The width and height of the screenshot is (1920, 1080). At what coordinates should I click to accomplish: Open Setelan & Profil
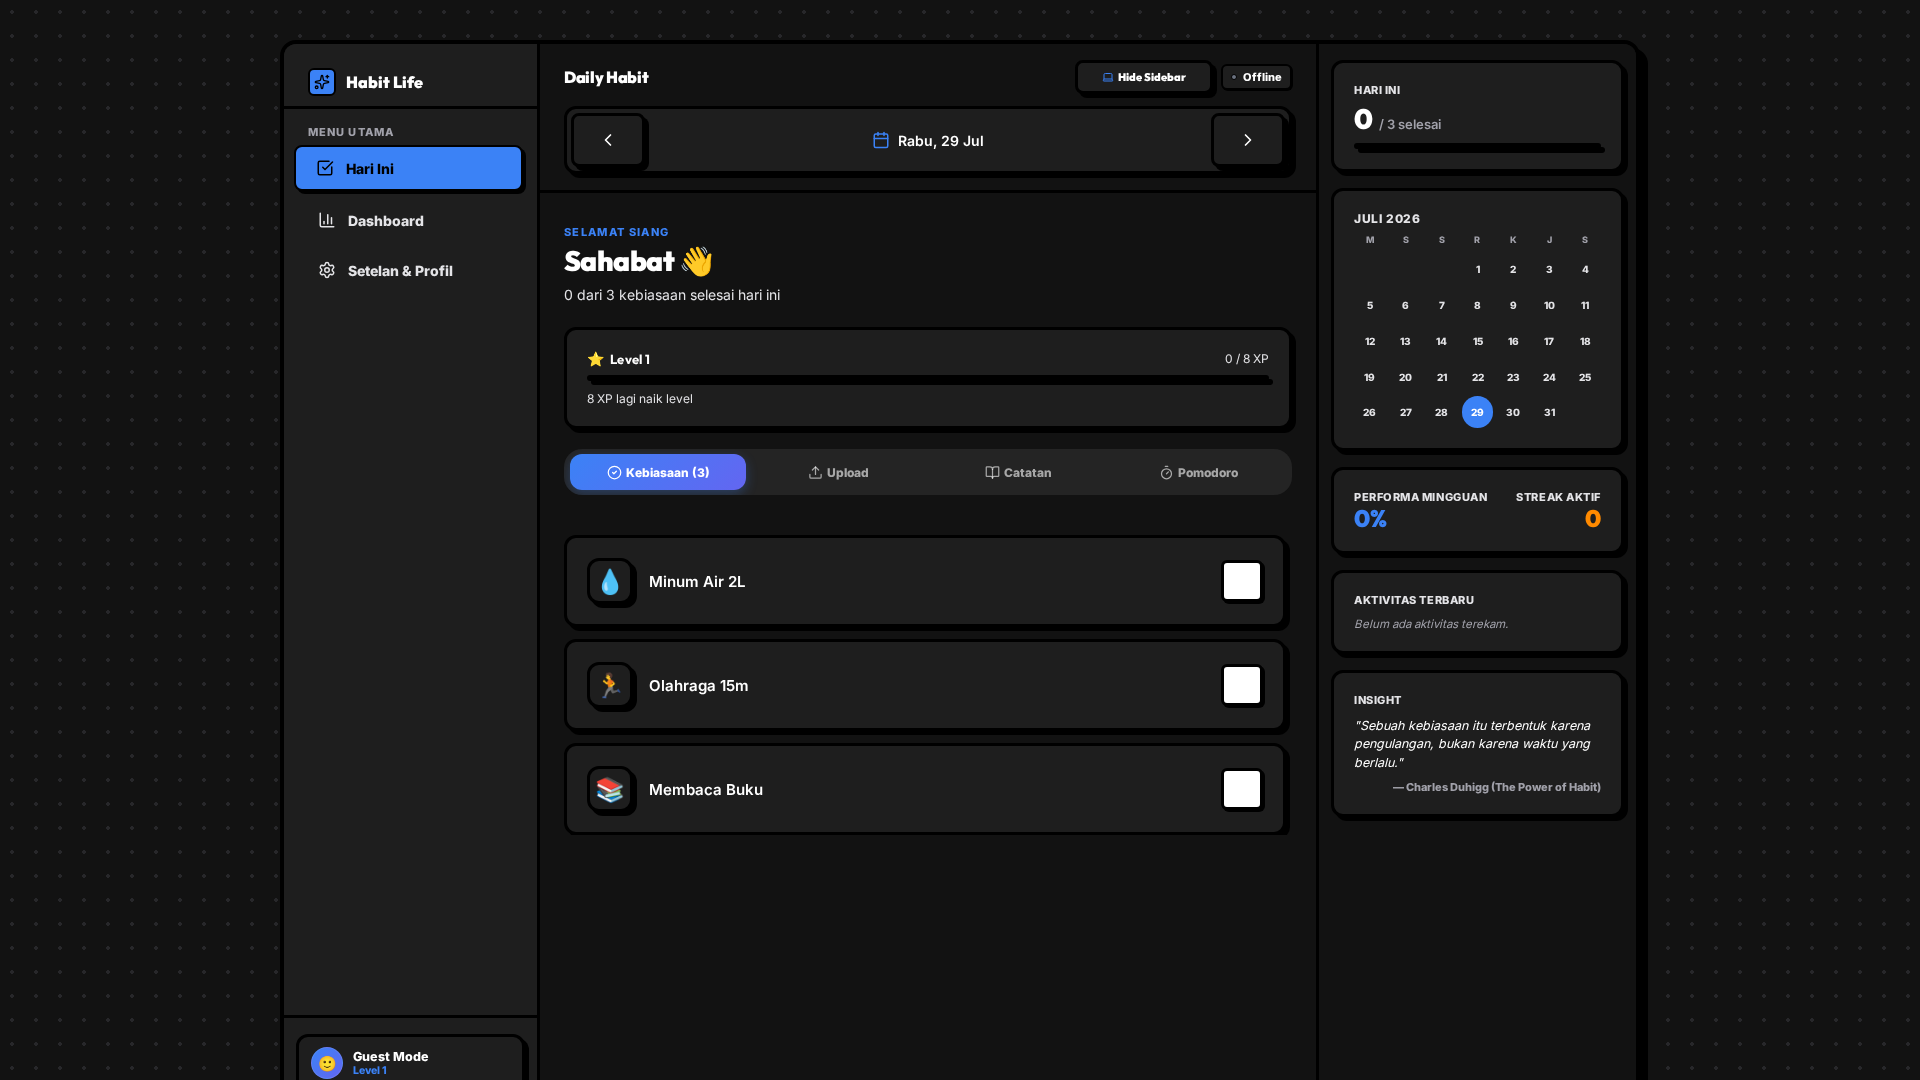408,270
